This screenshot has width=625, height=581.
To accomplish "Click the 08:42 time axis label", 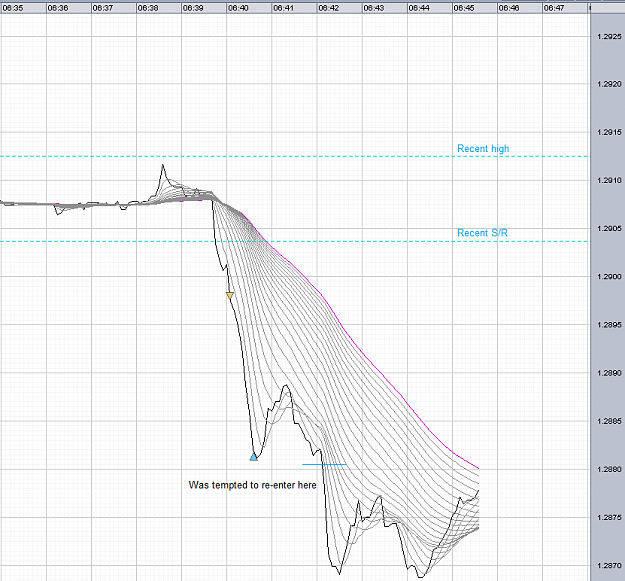I will coord(328,8).
